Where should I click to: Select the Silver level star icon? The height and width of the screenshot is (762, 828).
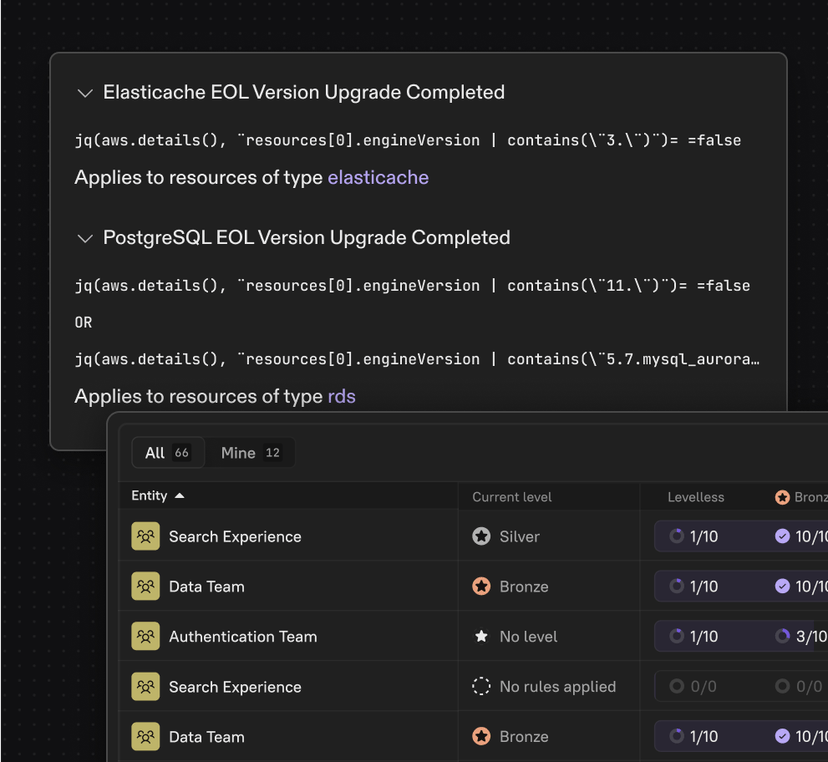tap(483, 536)
